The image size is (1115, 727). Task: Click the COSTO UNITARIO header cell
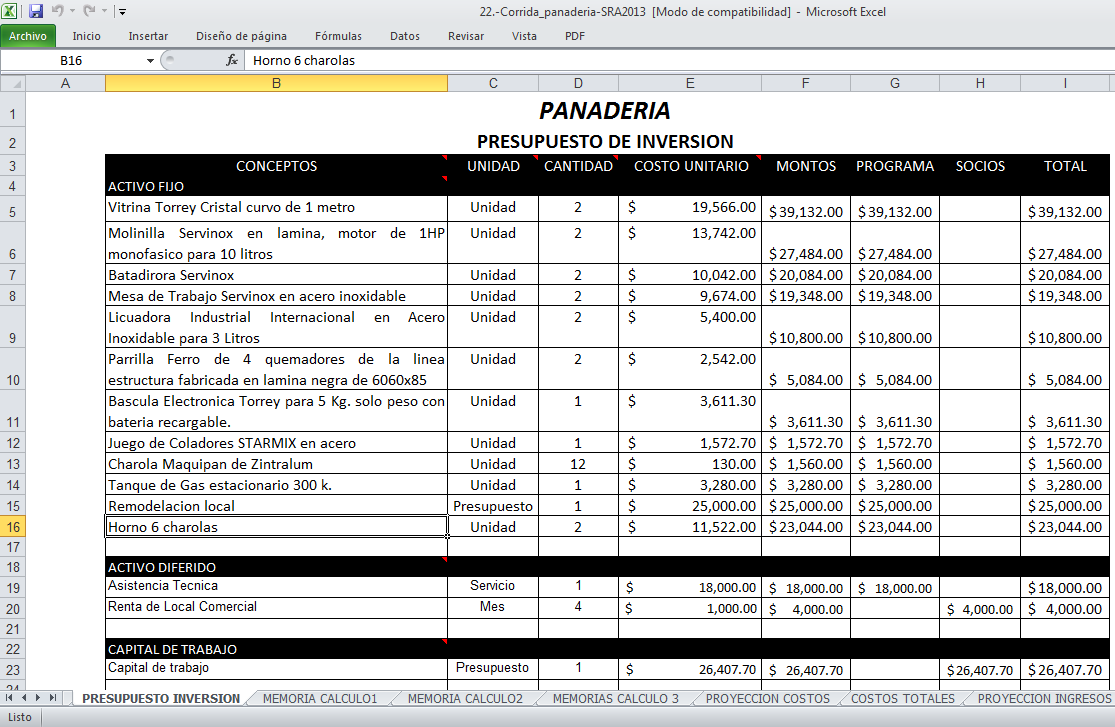tap(690, 166)
